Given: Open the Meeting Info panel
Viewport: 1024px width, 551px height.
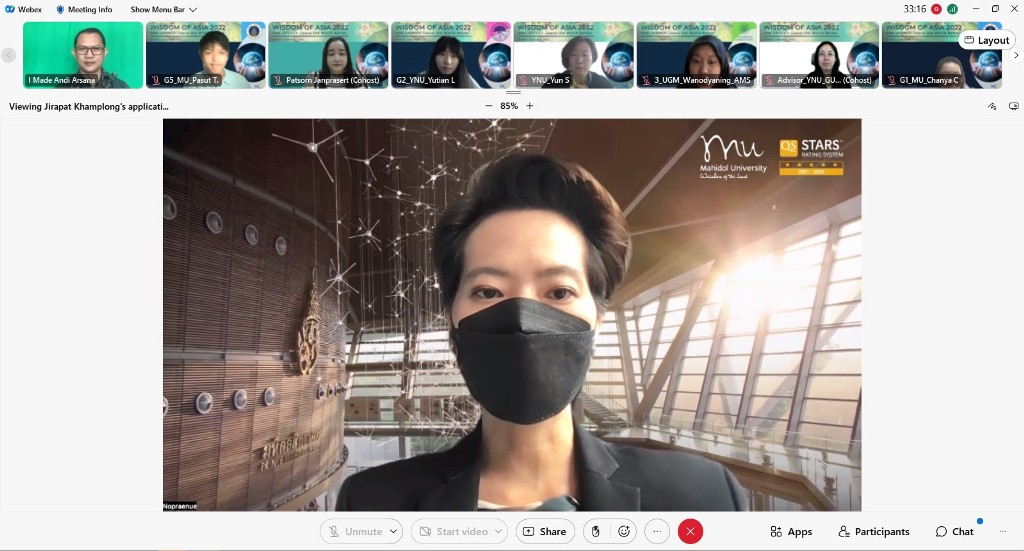Looking at the screenshot, I should [84, 9].
